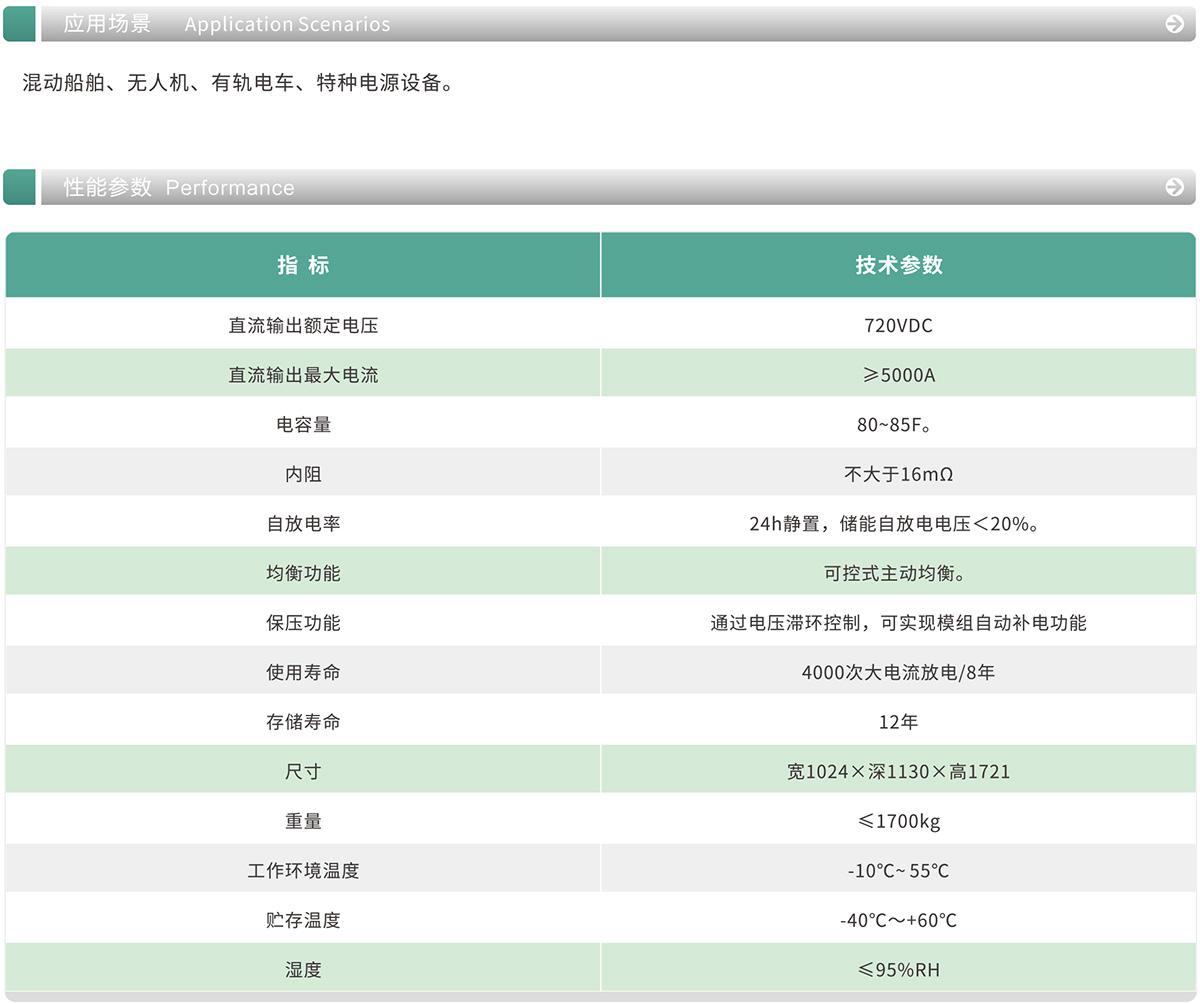The image size is (1200, 1004).
Task: Click green square beside 性能参数 heading
Action: coord(19,187)
